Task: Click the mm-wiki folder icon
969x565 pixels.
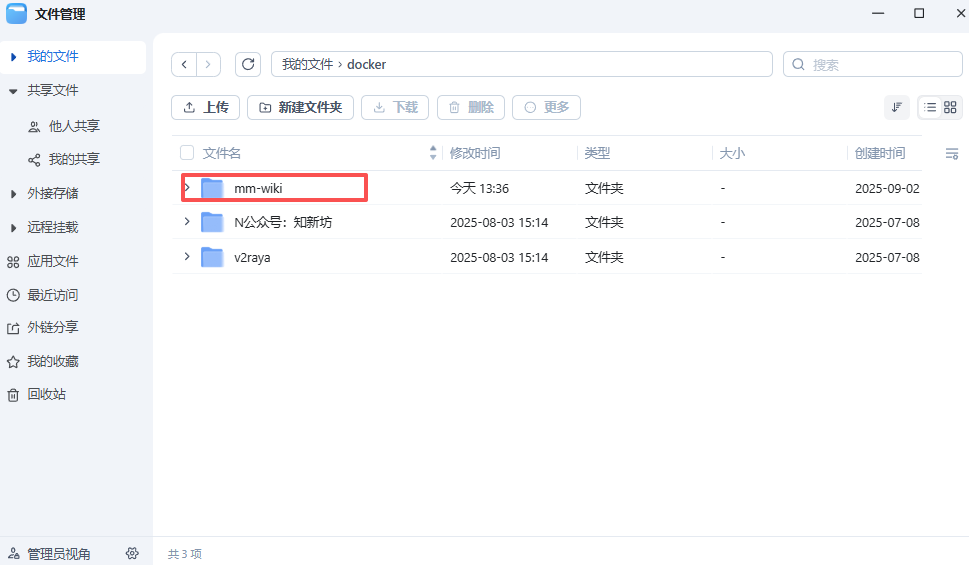Action: tap(212, 188)
